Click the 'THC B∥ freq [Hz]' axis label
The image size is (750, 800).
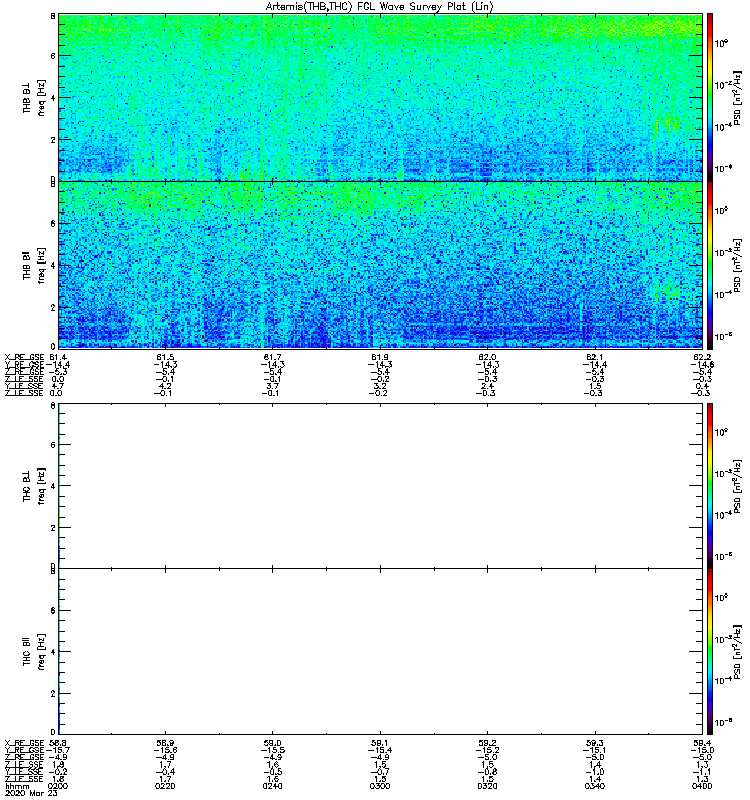tap(34, 652)
